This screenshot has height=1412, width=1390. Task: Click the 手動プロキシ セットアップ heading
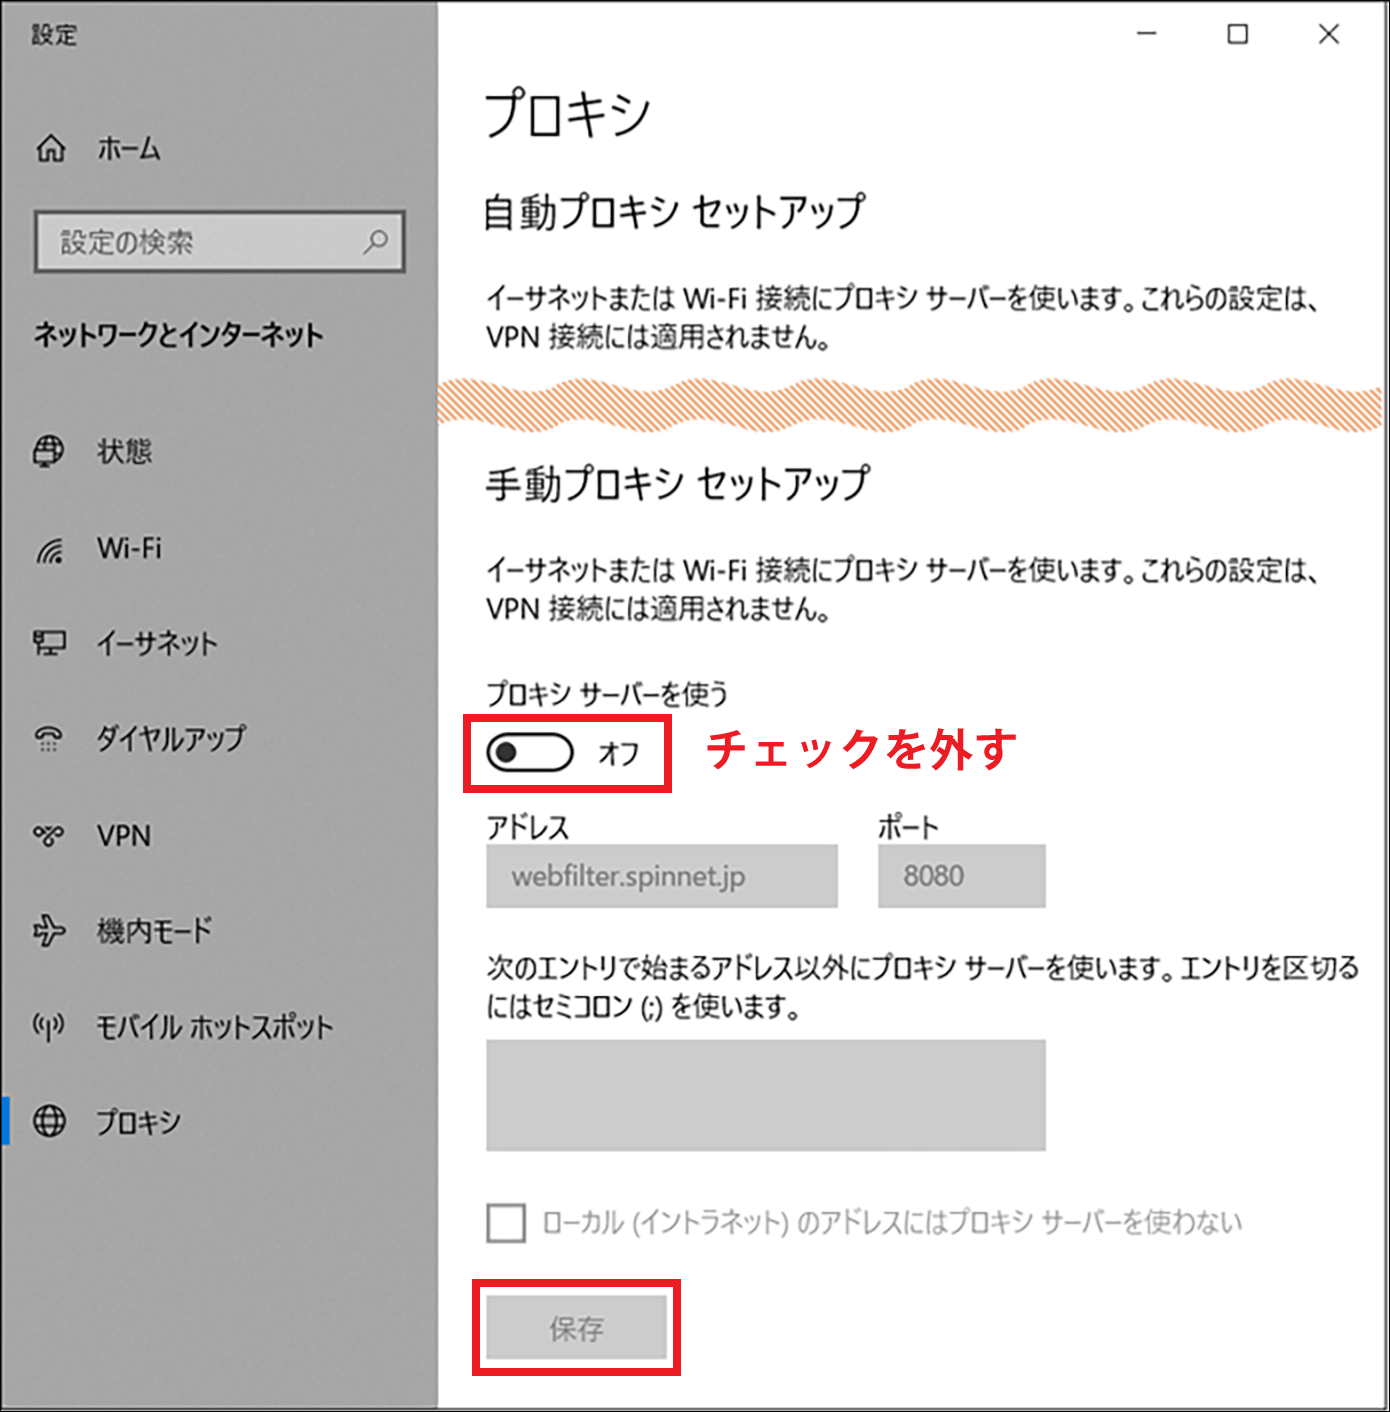click(x=678, y=483)
